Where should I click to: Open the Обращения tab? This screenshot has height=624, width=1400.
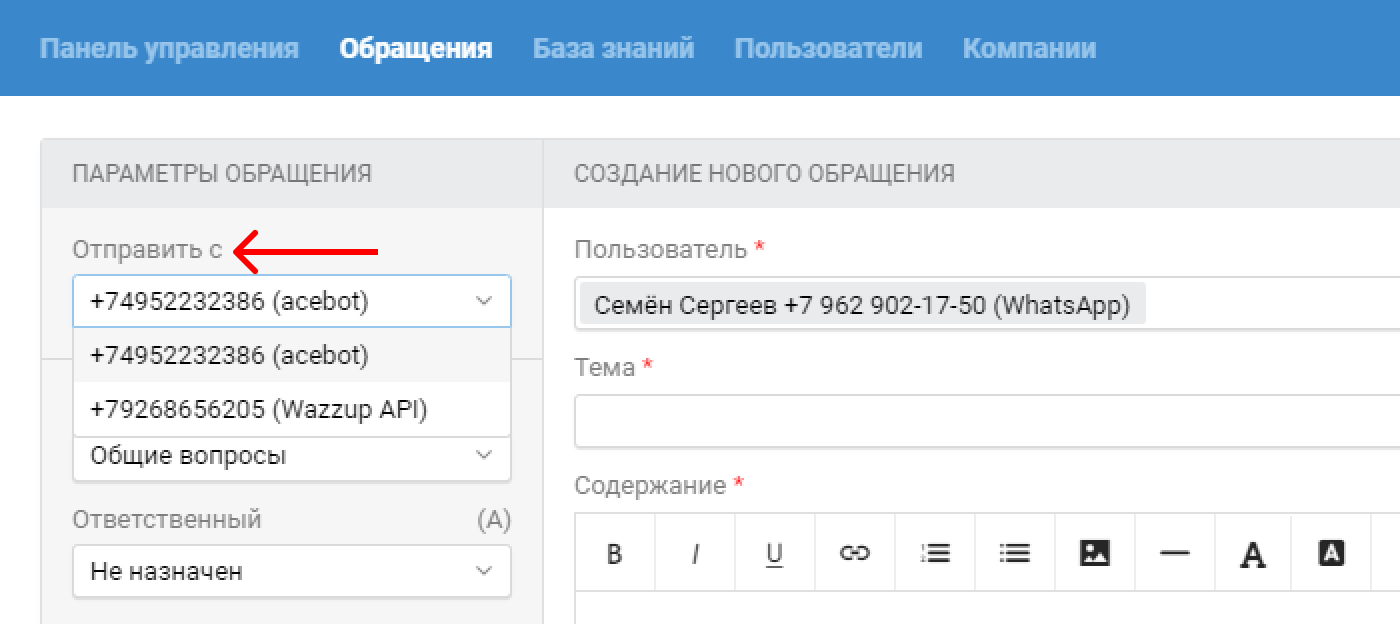(x=416, y=48)
